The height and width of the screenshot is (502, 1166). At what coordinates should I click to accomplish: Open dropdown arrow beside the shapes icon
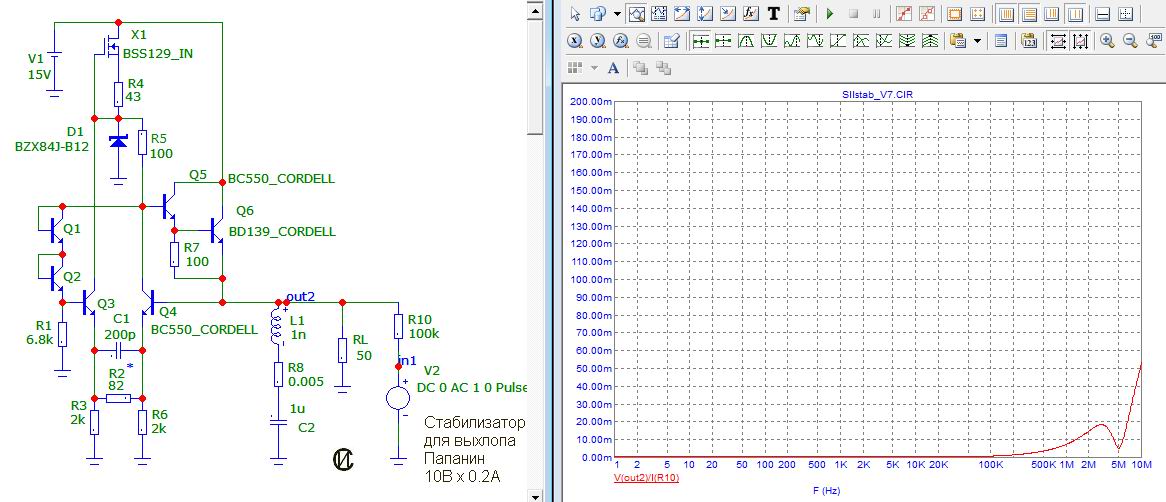[x=617, y=14]
